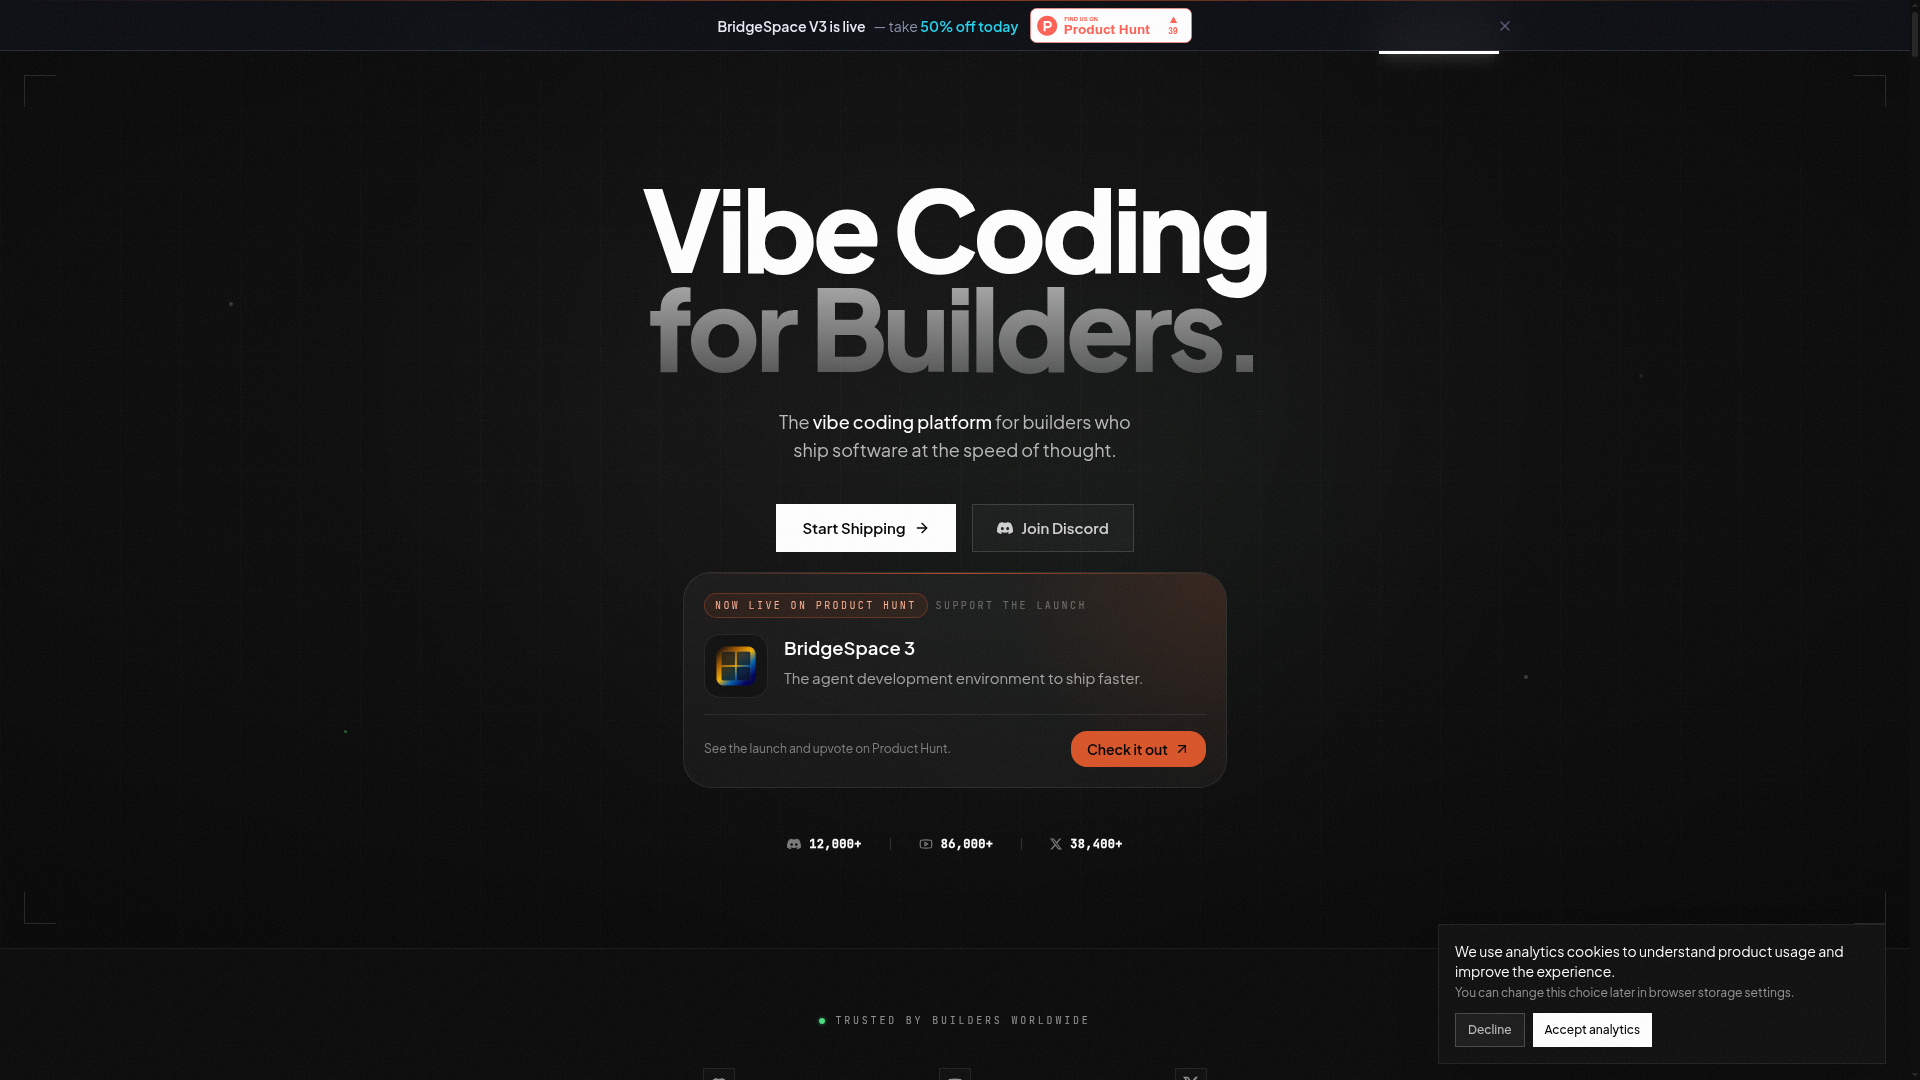This screenshot has height=1080, width=1920.
Task: Join the Discord community via Join Discord
Action: (x=1053, y=528)
